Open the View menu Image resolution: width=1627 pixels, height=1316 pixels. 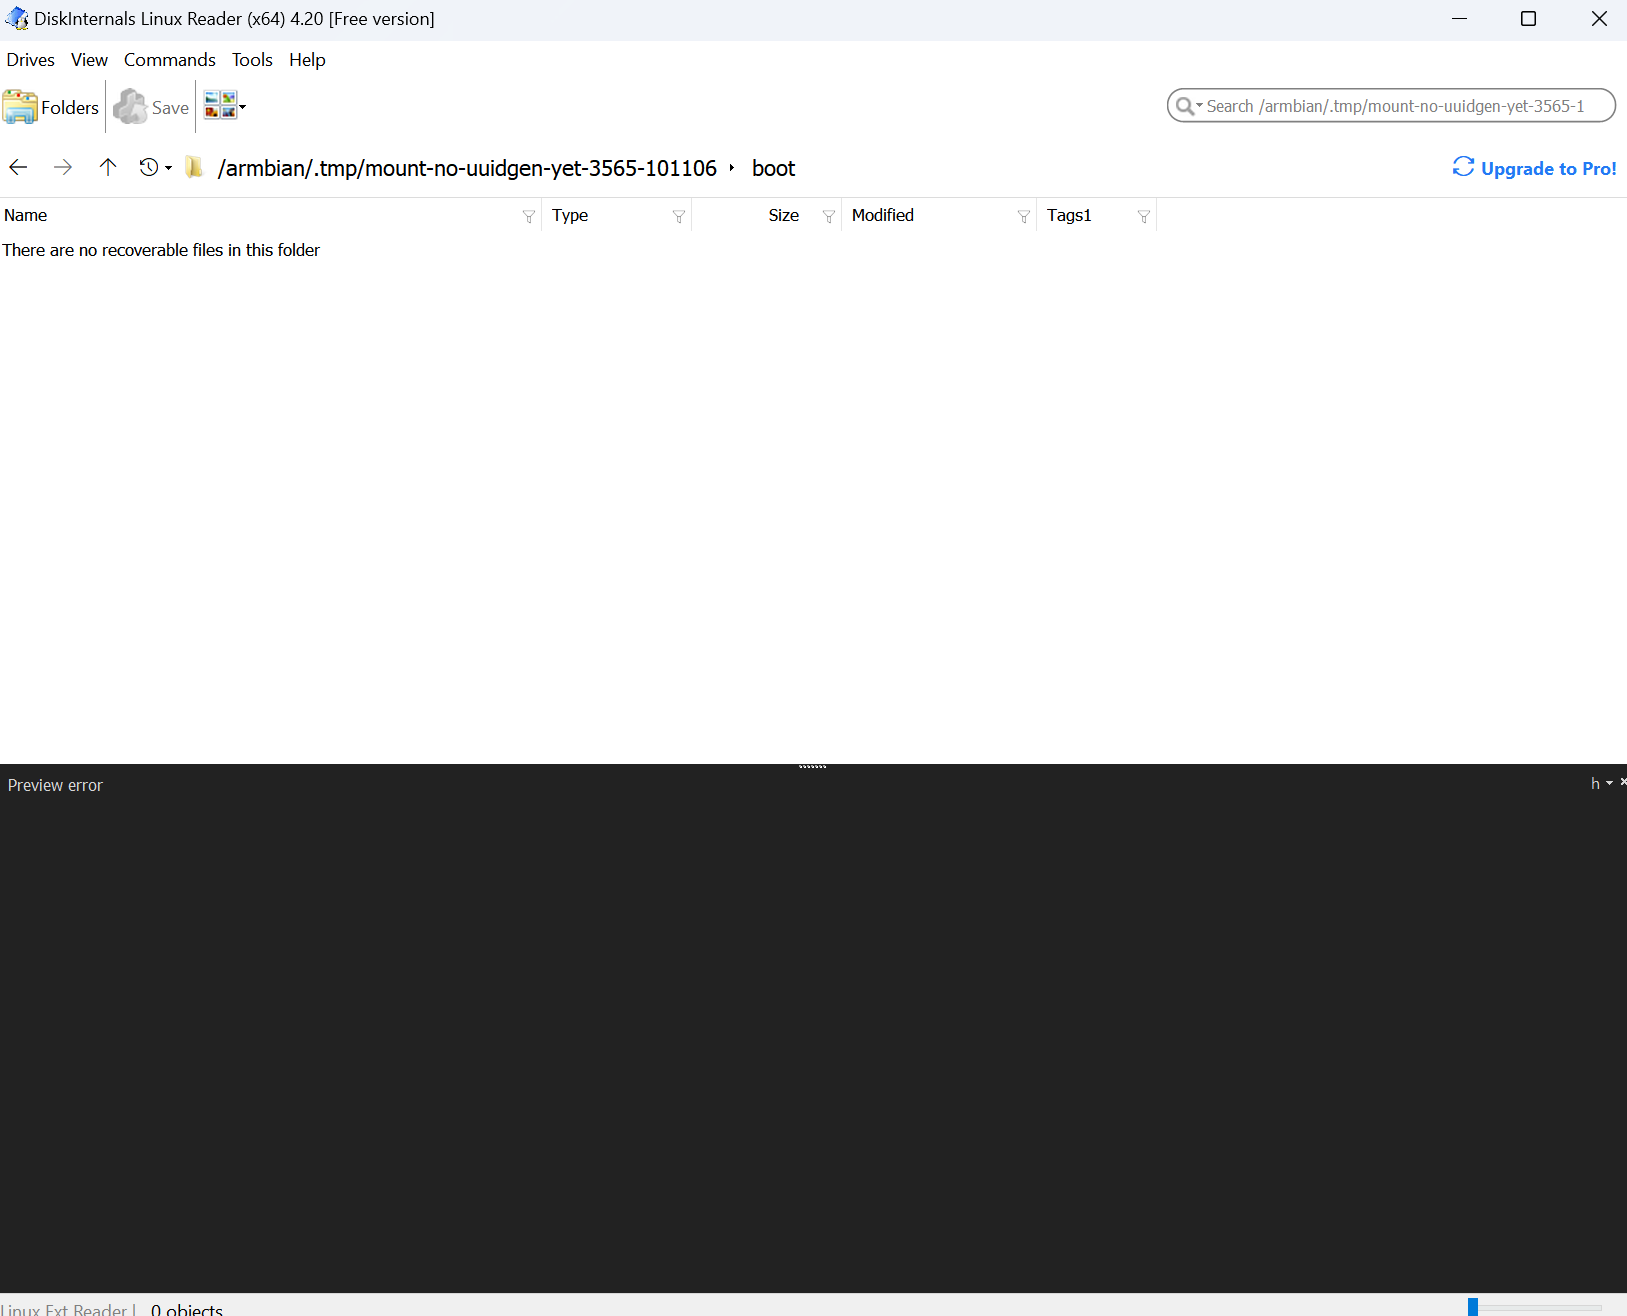(89, 60)
